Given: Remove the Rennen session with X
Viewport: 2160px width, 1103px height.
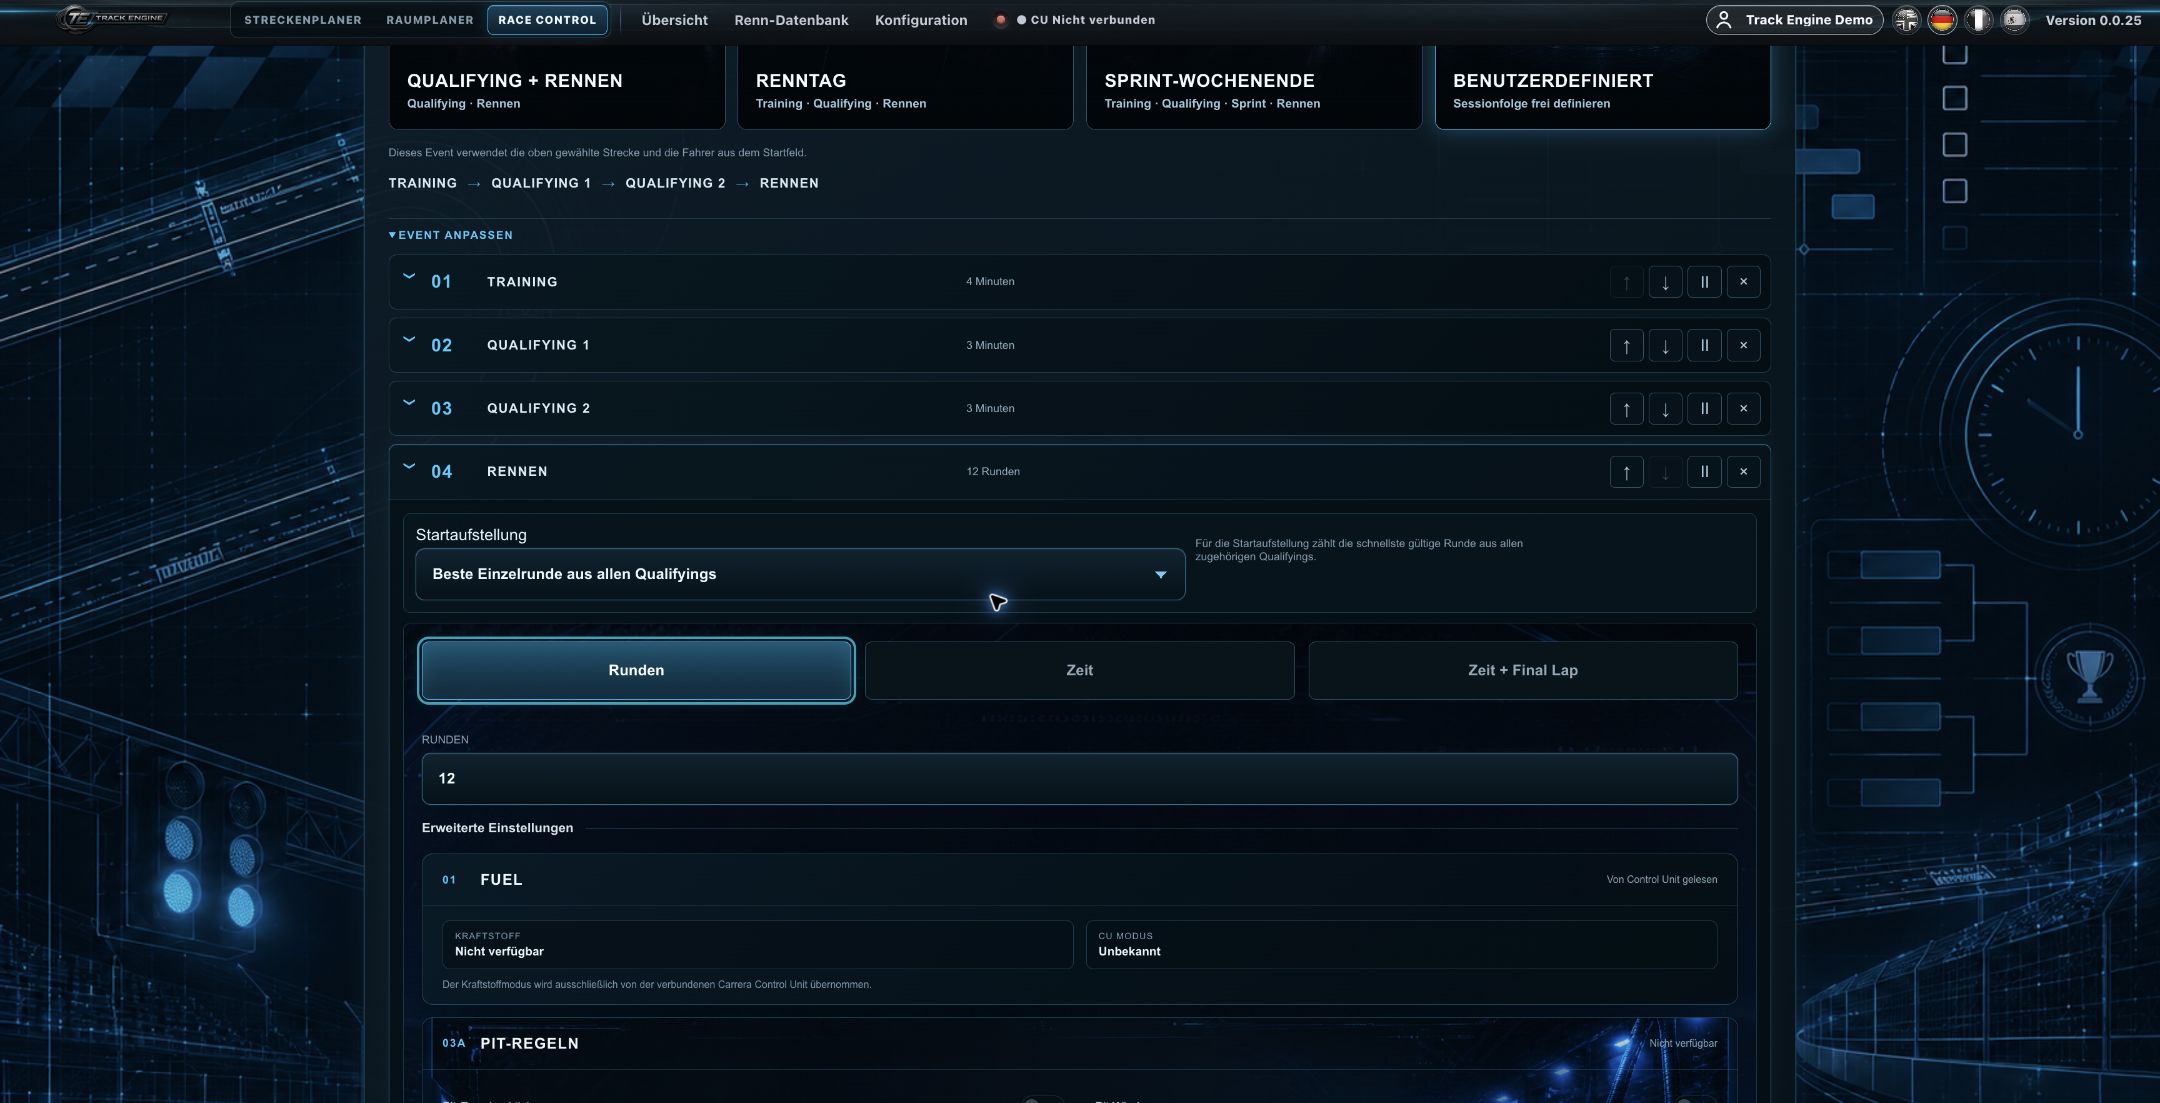Looking at the screenshot, I should pyautogui.click(x=1743, y=472).
